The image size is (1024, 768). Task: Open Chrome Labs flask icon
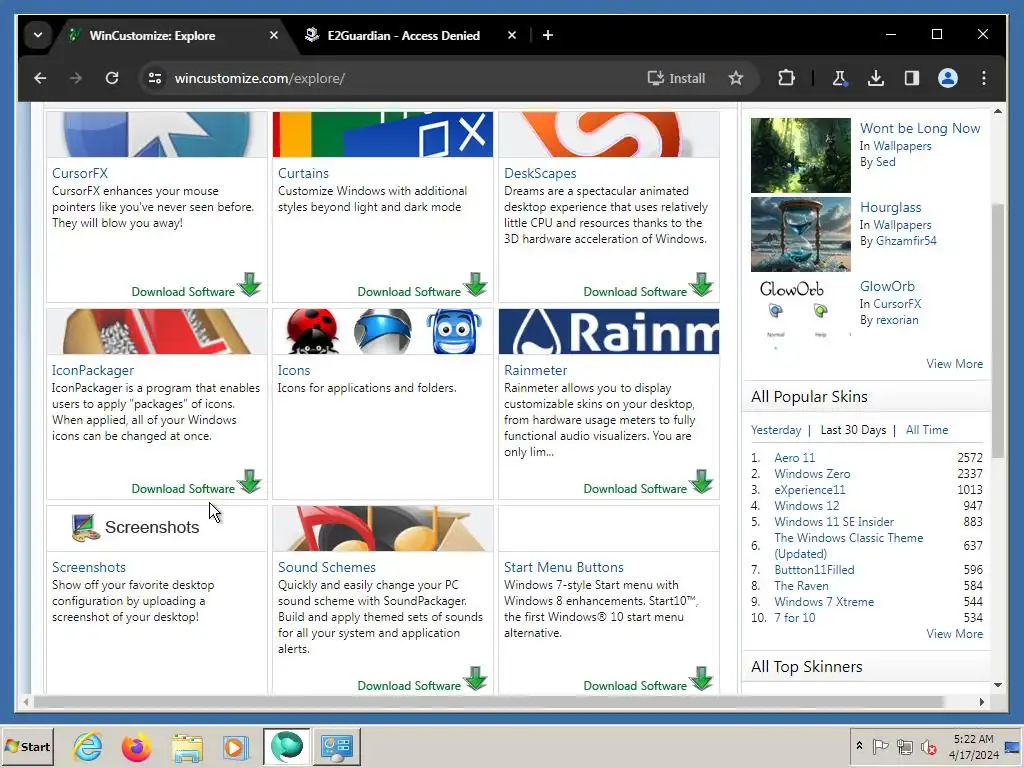(839, 78)
